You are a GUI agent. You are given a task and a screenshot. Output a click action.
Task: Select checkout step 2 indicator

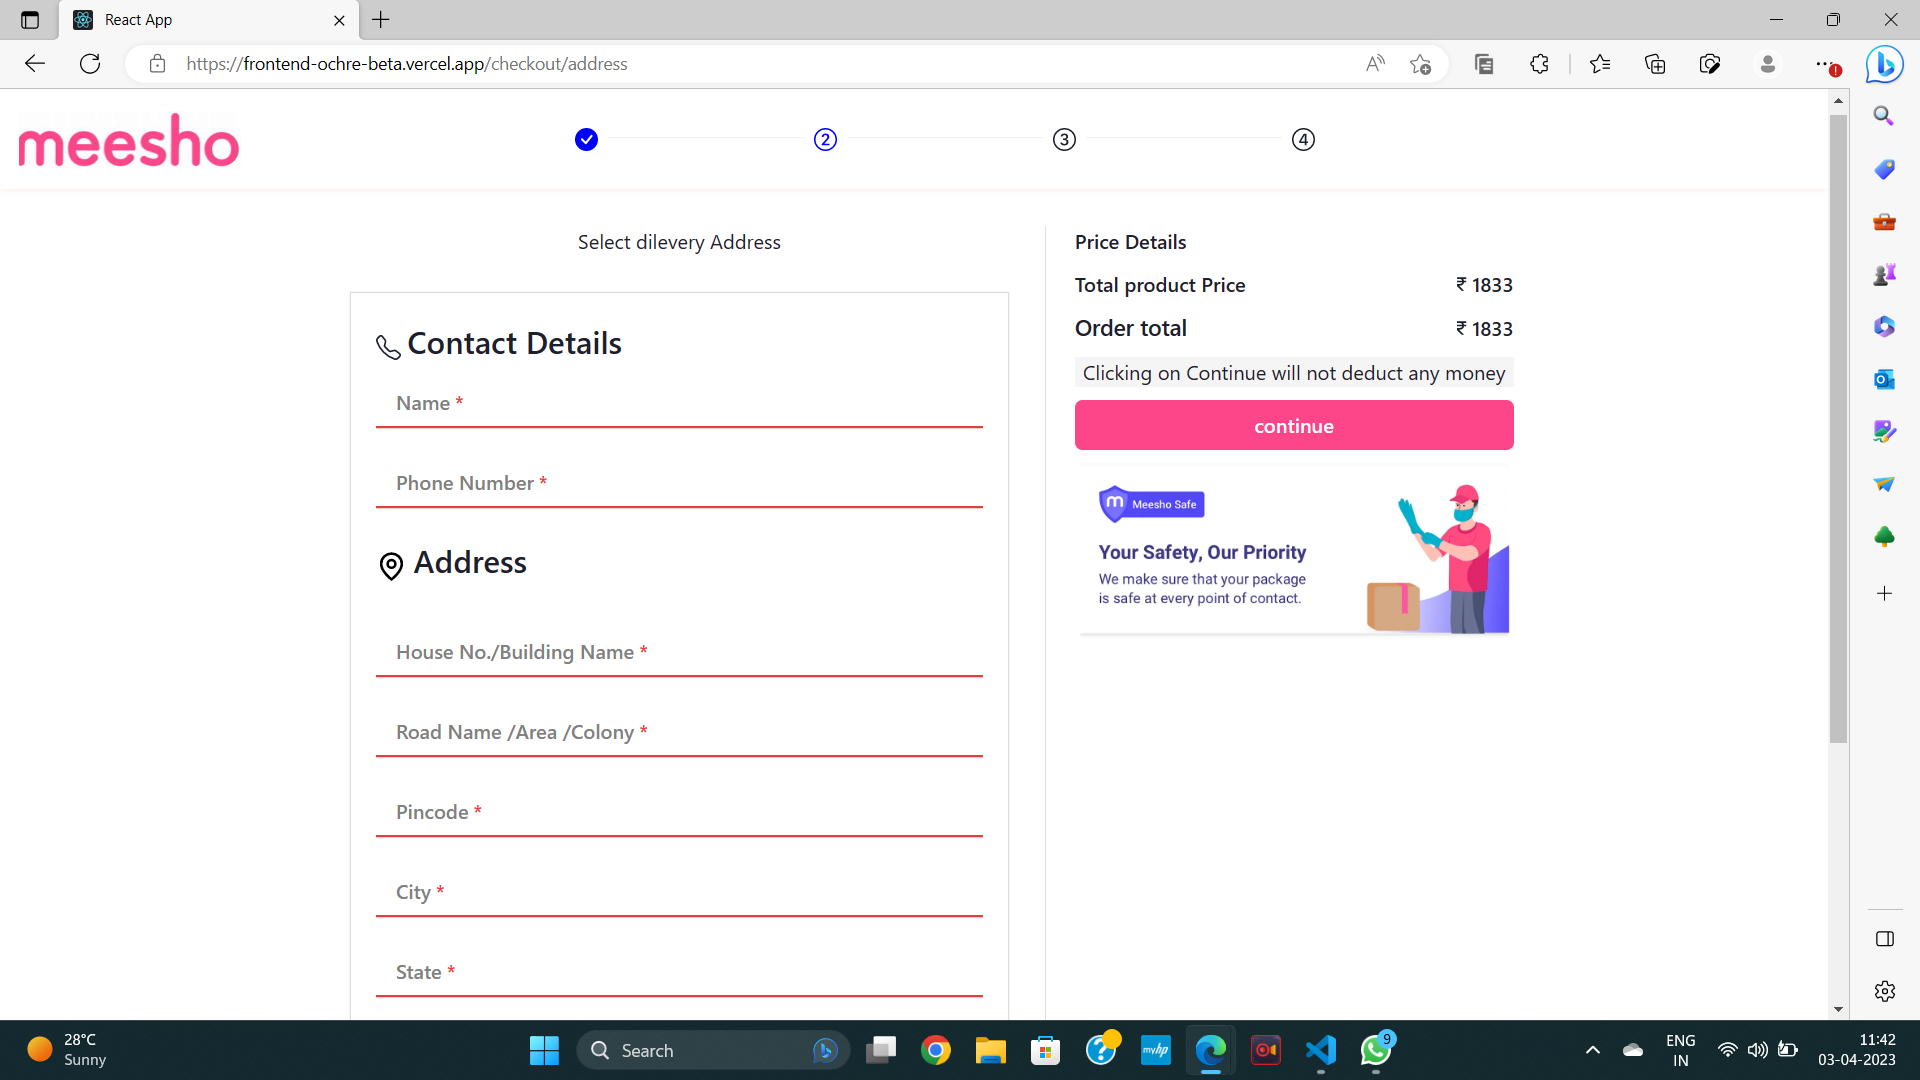(825, 140)
